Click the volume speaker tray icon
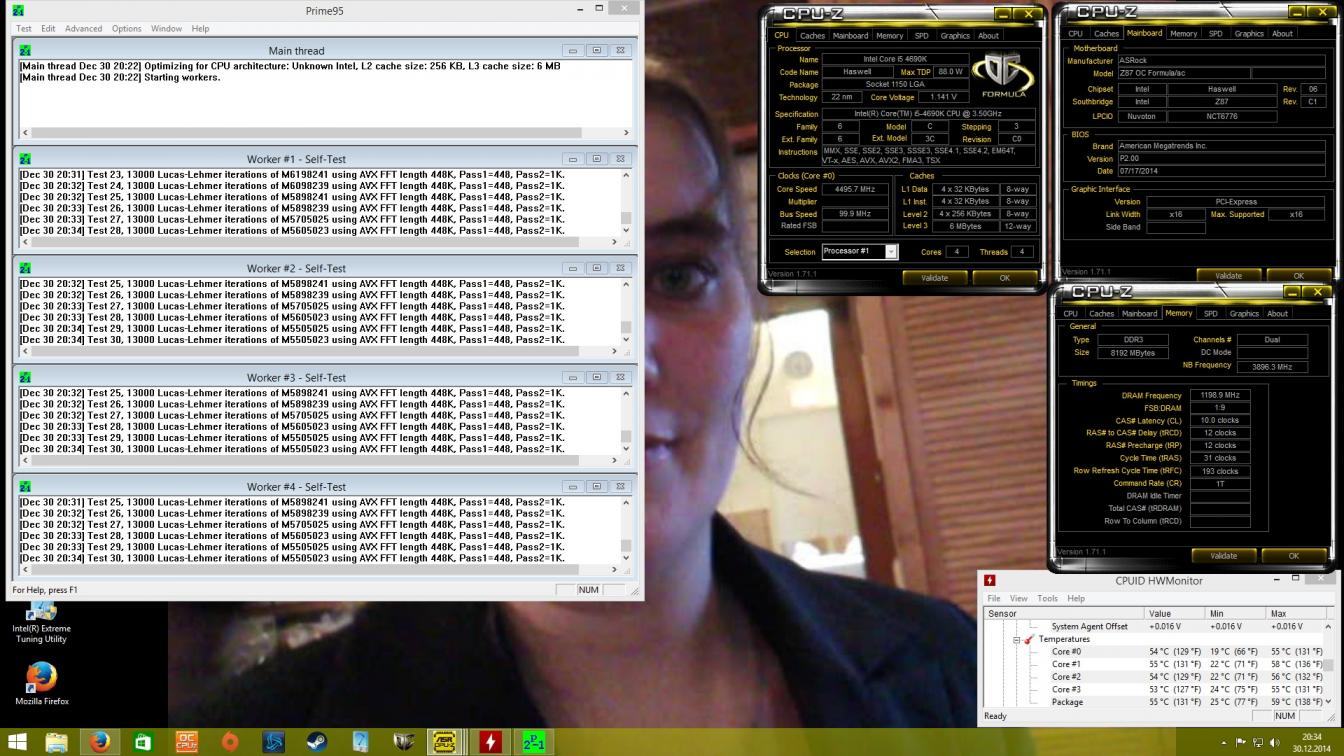The image size is (1344, 756). coord(1274,742)
